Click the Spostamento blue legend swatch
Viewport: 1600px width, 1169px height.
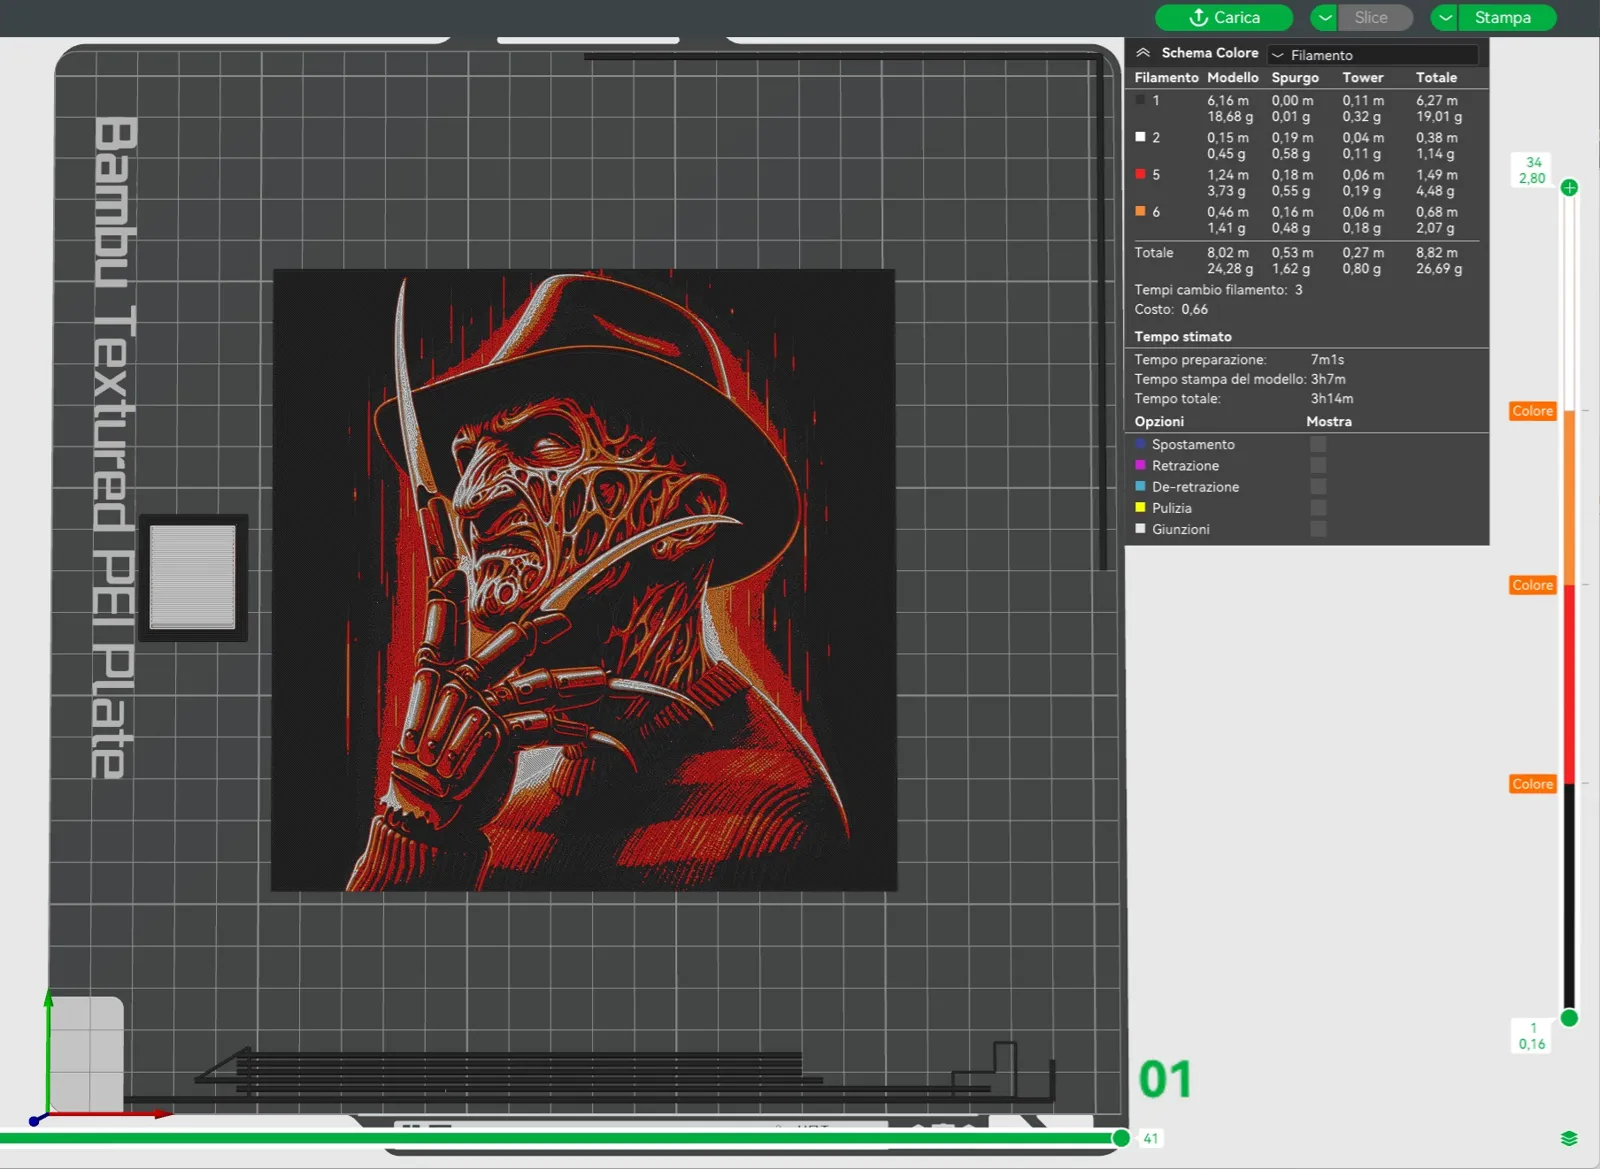(1140, 444)
